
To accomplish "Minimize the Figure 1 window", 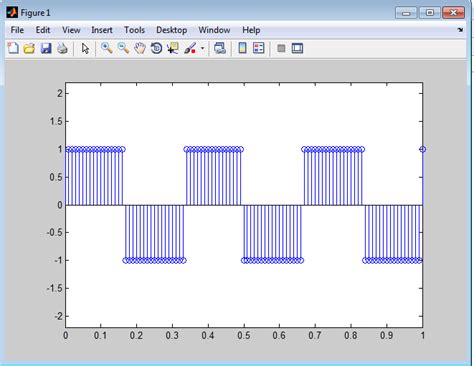I will point(406,13).
